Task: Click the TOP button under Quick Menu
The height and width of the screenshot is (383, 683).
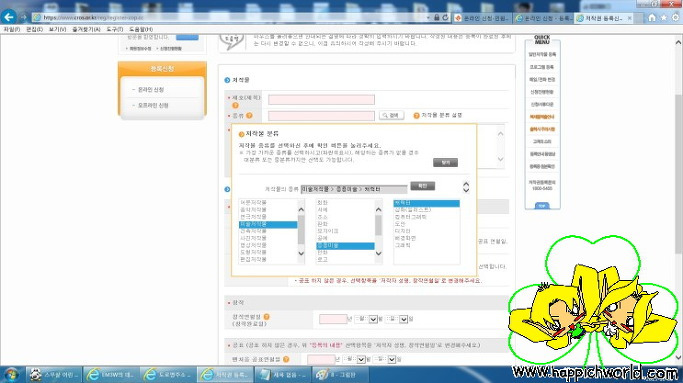Action: pos(542,206)
